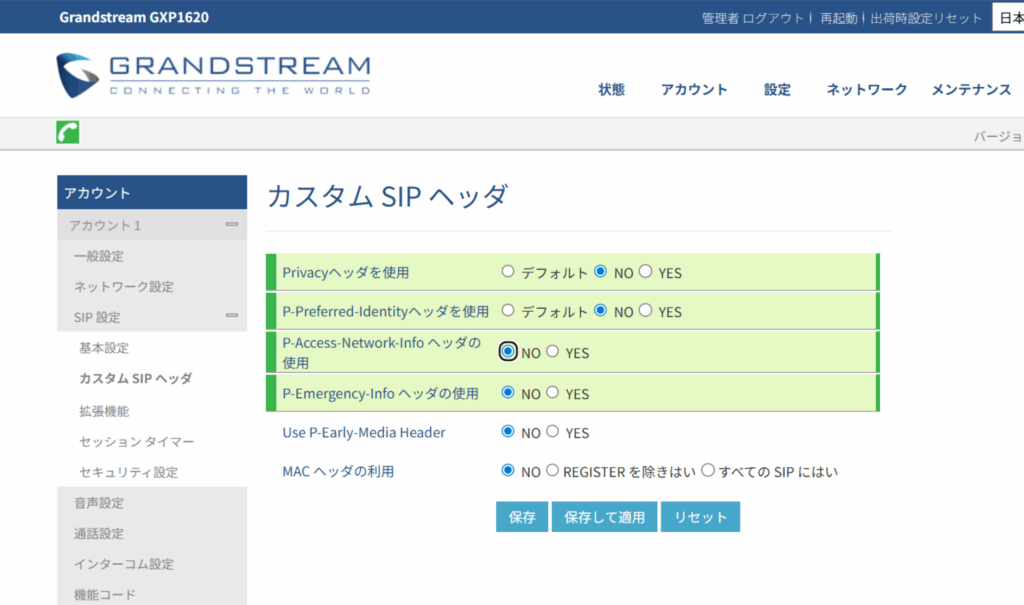
Task: Open the ネットワーク menu
Action: coord(866,89)
